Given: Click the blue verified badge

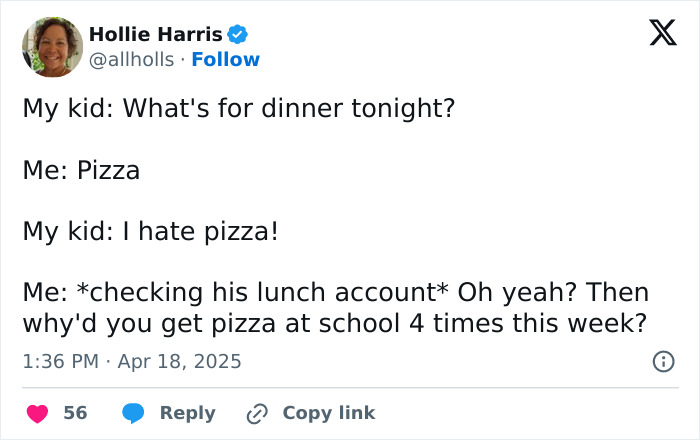Looking at the screenshot, I should coord(239,34).
